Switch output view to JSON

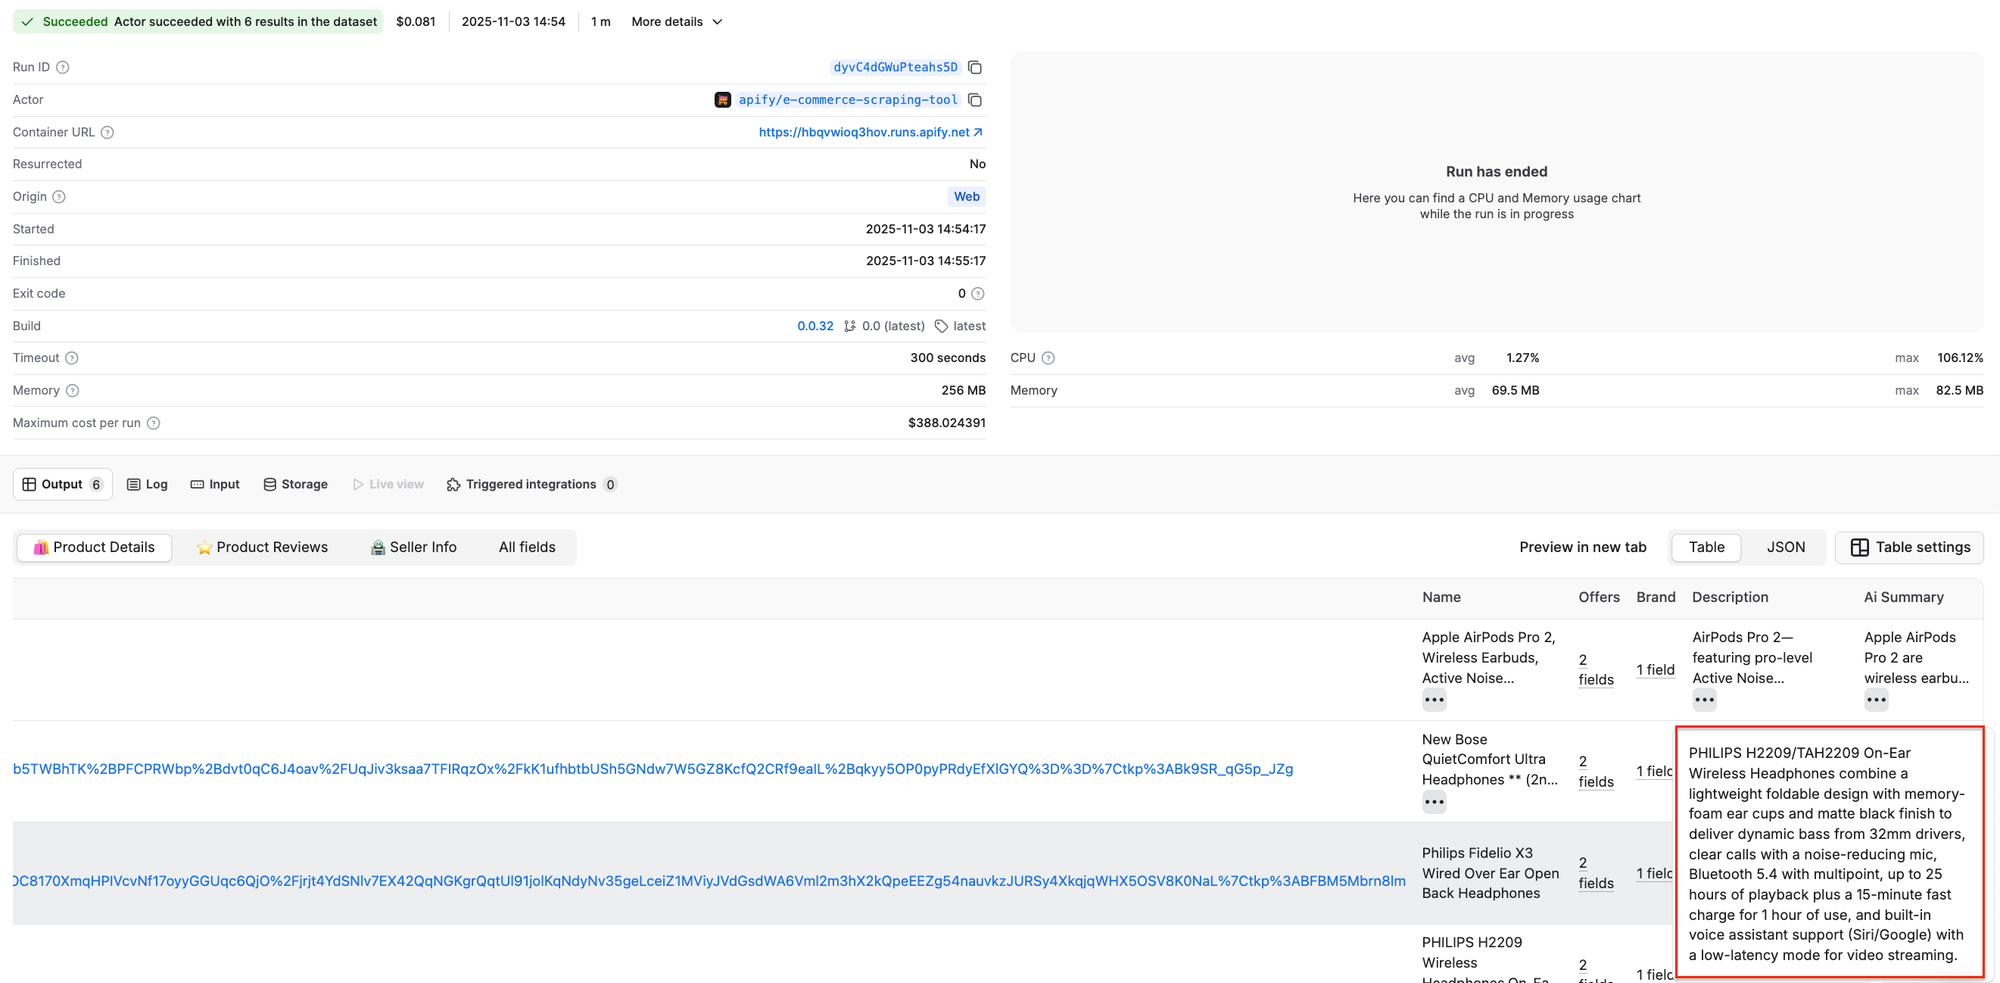click(x=1786, y=547)
